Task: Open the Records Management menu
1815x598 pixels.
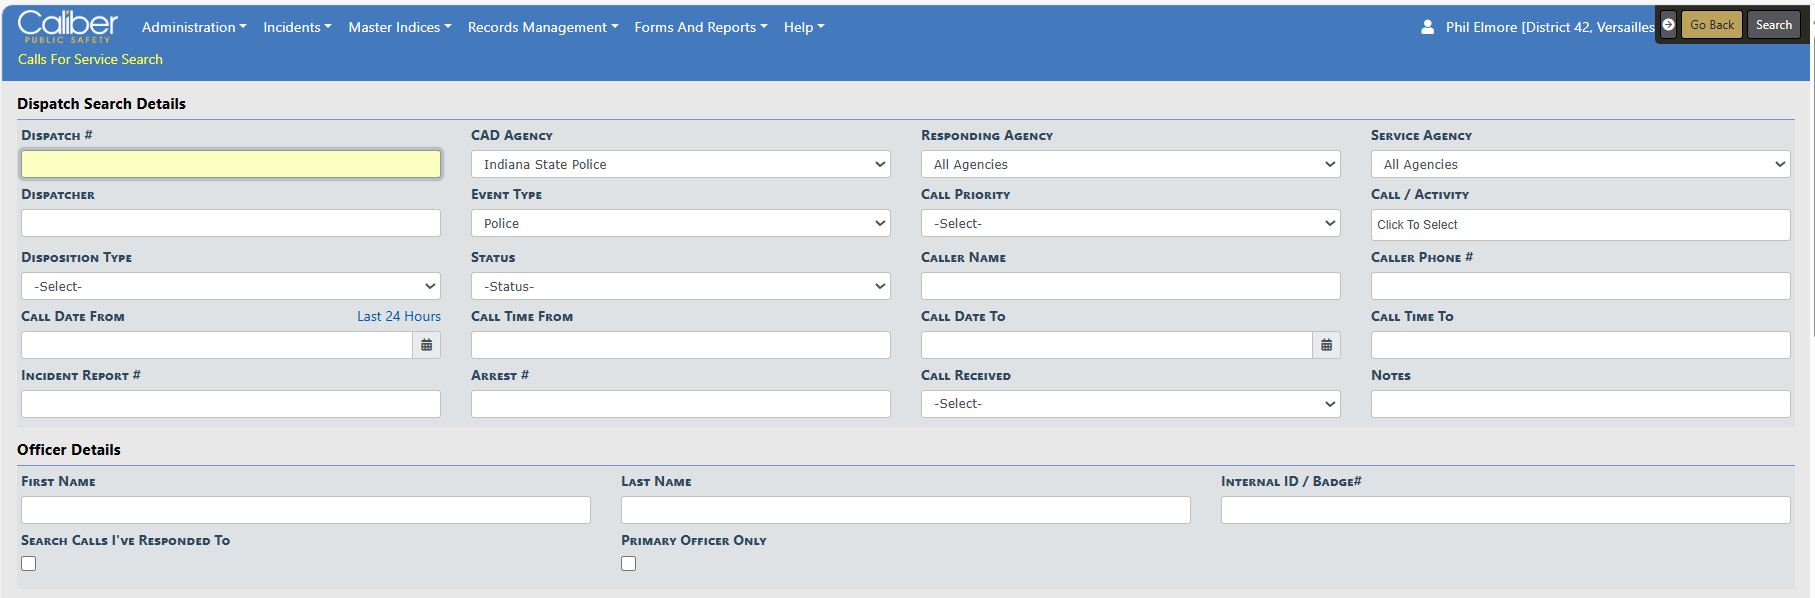Action: coord(542,27)
